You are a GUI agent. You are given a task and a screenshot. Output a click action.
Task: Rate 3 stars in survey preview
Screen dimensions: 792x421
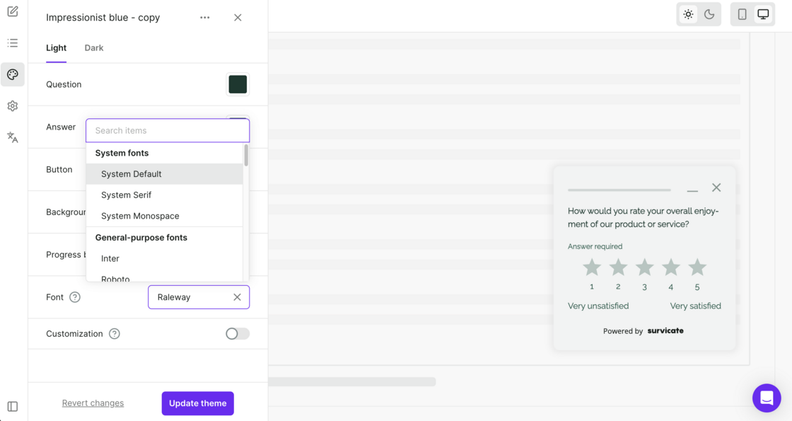pyautogui.click(x=645, y=267)
